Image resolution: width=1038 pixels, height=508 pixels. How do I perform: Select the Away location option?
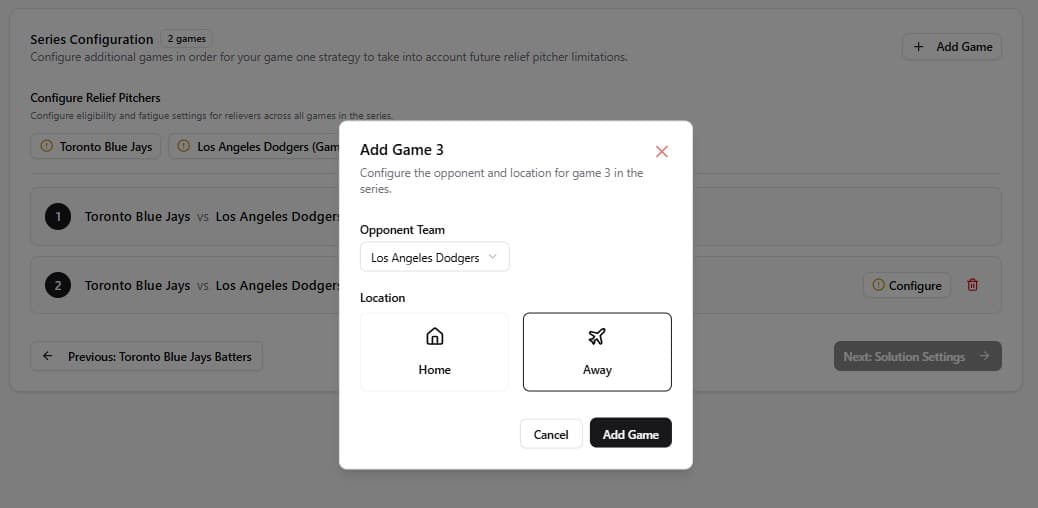point(597,352)
